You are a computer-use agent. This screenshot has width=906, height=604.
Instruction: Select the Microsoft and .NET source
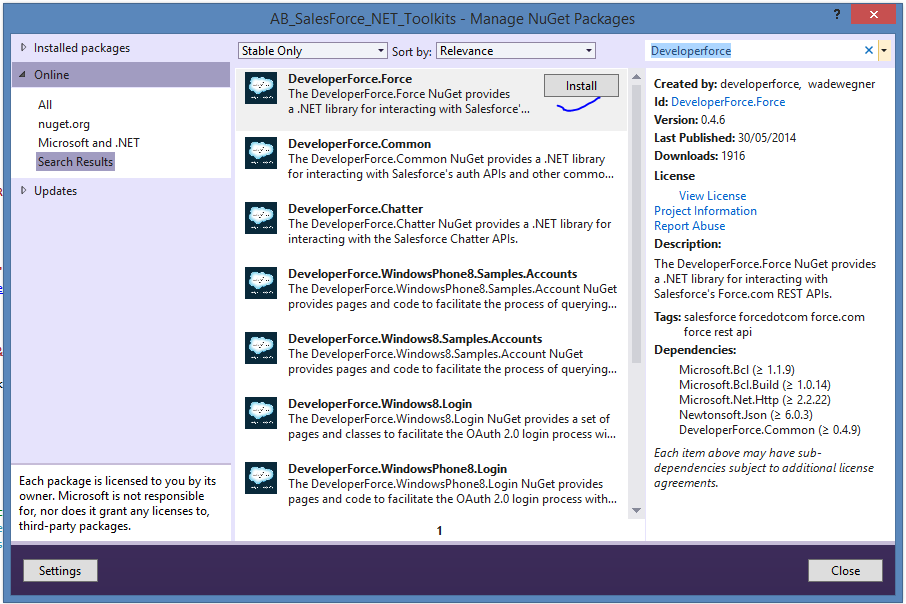pyautogui.click(x=89, y=143)
